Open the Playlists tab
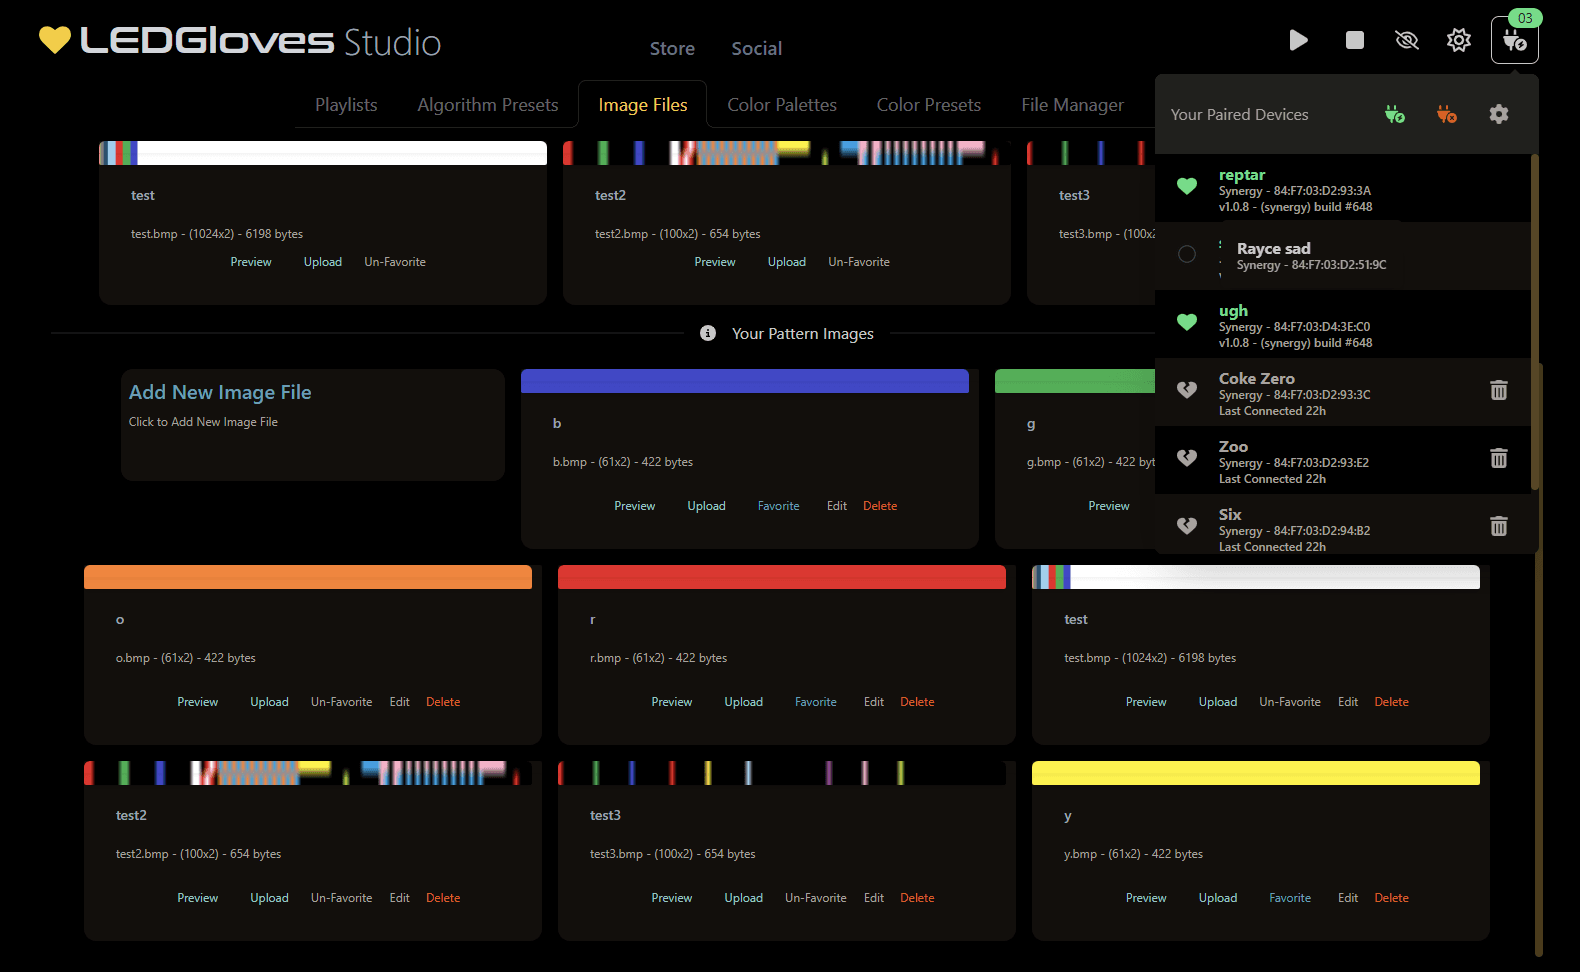 (346, 105)
